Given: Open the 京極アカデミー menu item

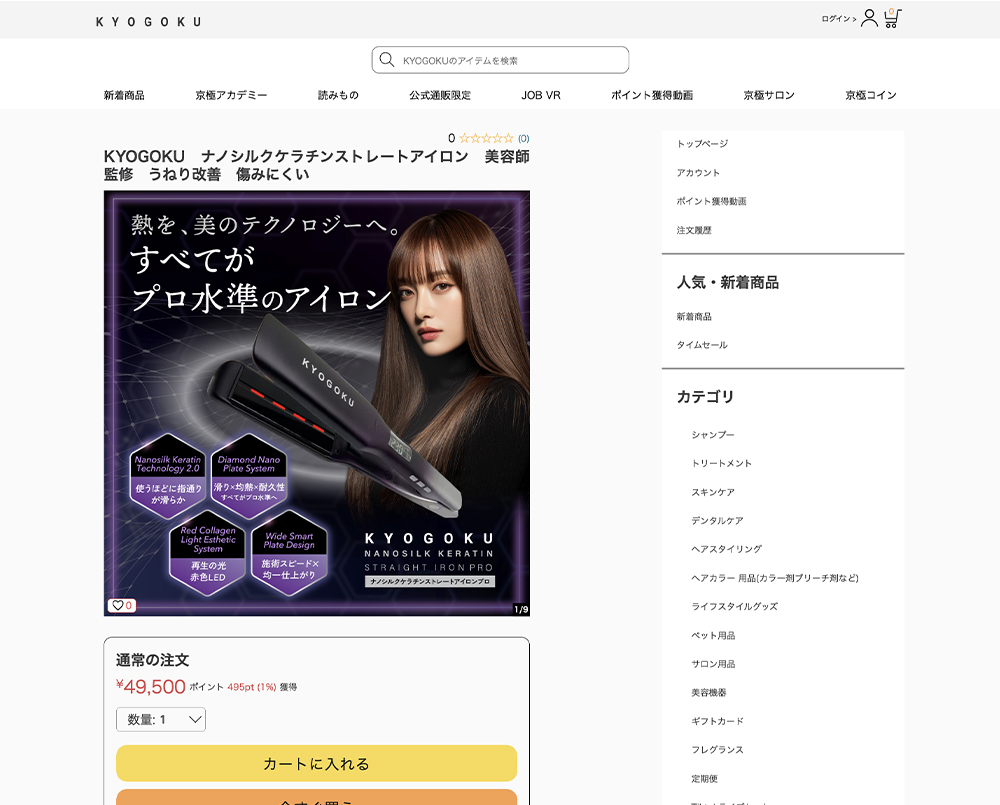Looking at the screenshot, I should click(x=231, y=95).
